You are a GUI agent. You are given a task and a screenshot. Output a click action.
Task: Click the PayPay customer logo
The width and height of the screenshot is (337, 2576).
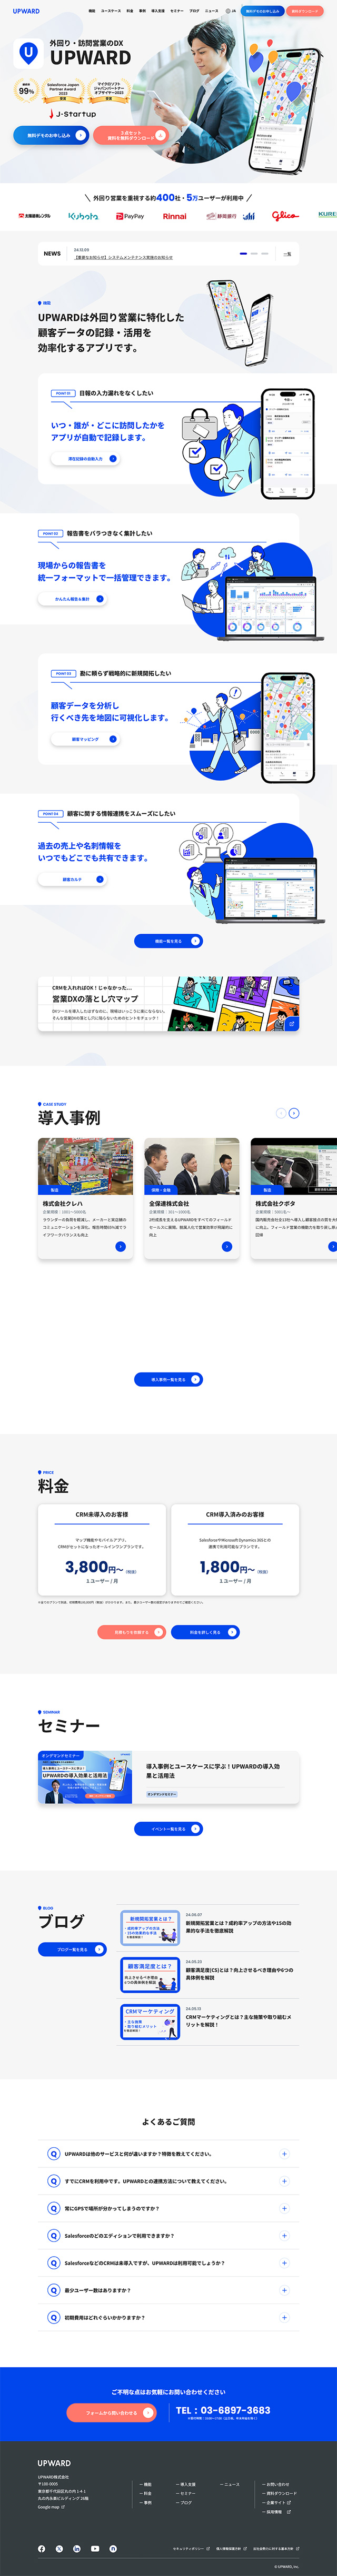click(x=130, y=216)
